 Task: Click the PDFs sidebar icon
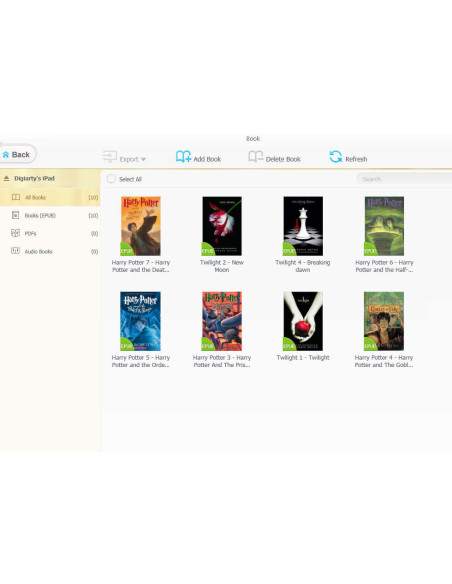15,233
